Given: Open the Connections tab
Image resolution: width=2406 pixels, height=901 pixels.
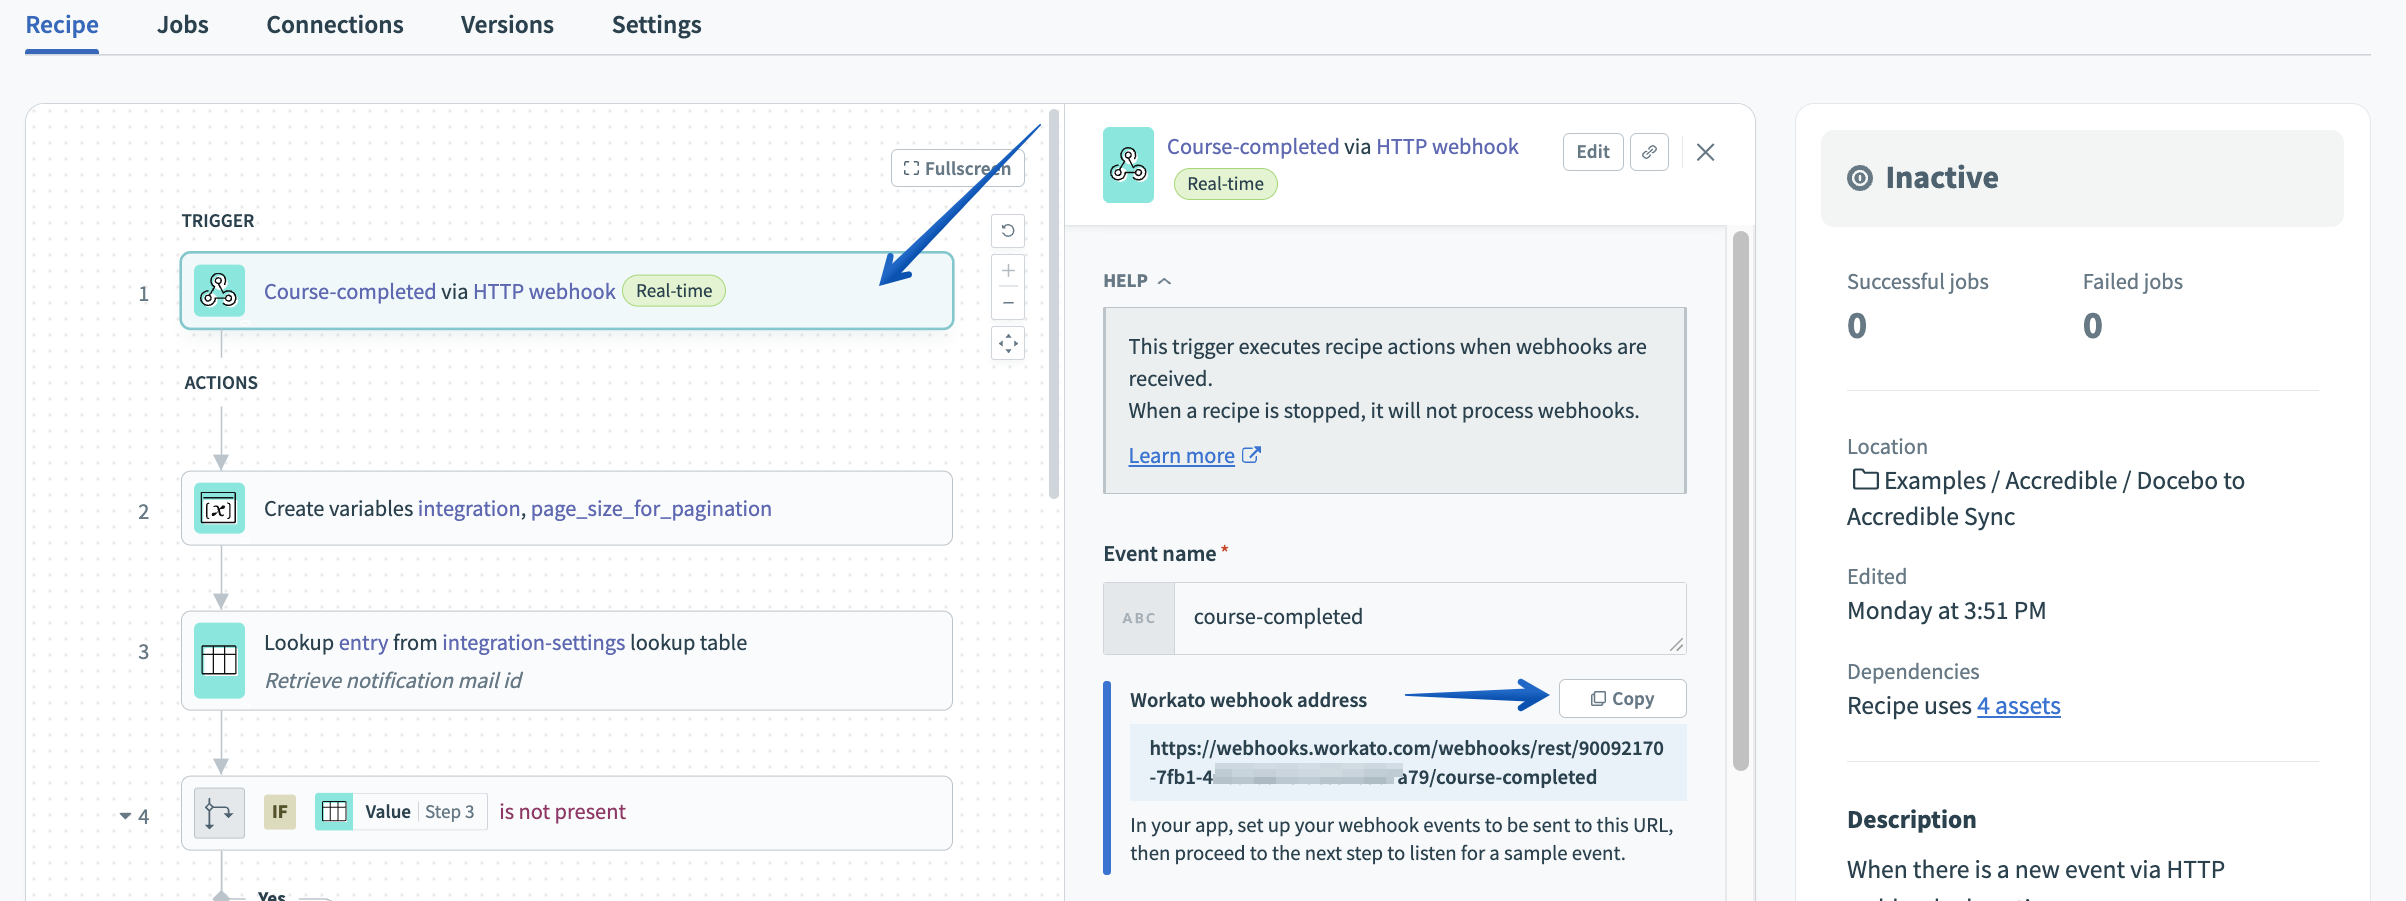Looking at the screenshot, I should tap(335, 25).
